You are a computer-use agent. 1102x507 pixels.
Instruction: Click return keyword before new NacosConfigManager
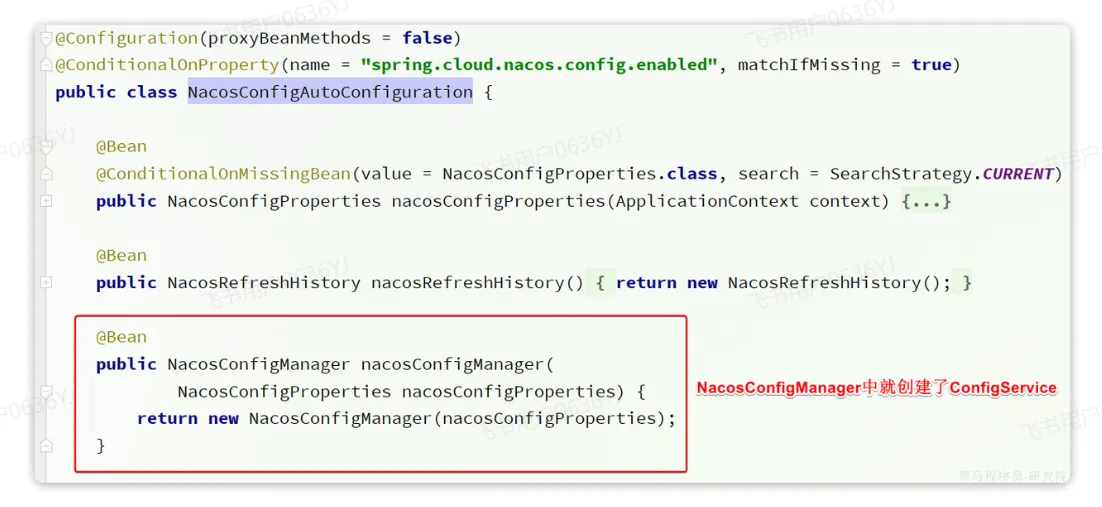[x=167, y=419]
